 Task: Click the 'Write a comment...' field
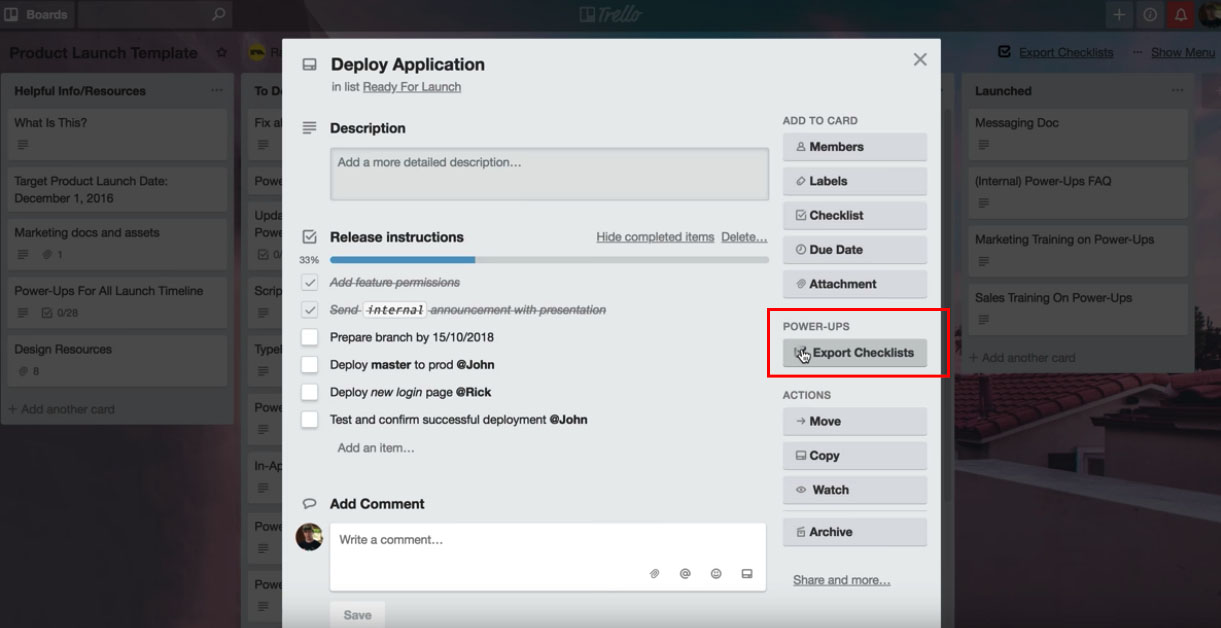(x=548, y=556)
